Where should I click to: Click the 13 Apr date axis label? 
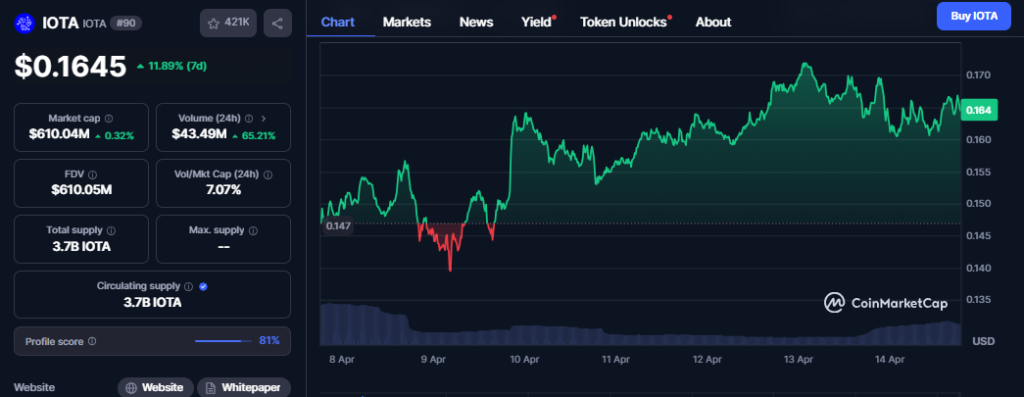click(798, 359)
